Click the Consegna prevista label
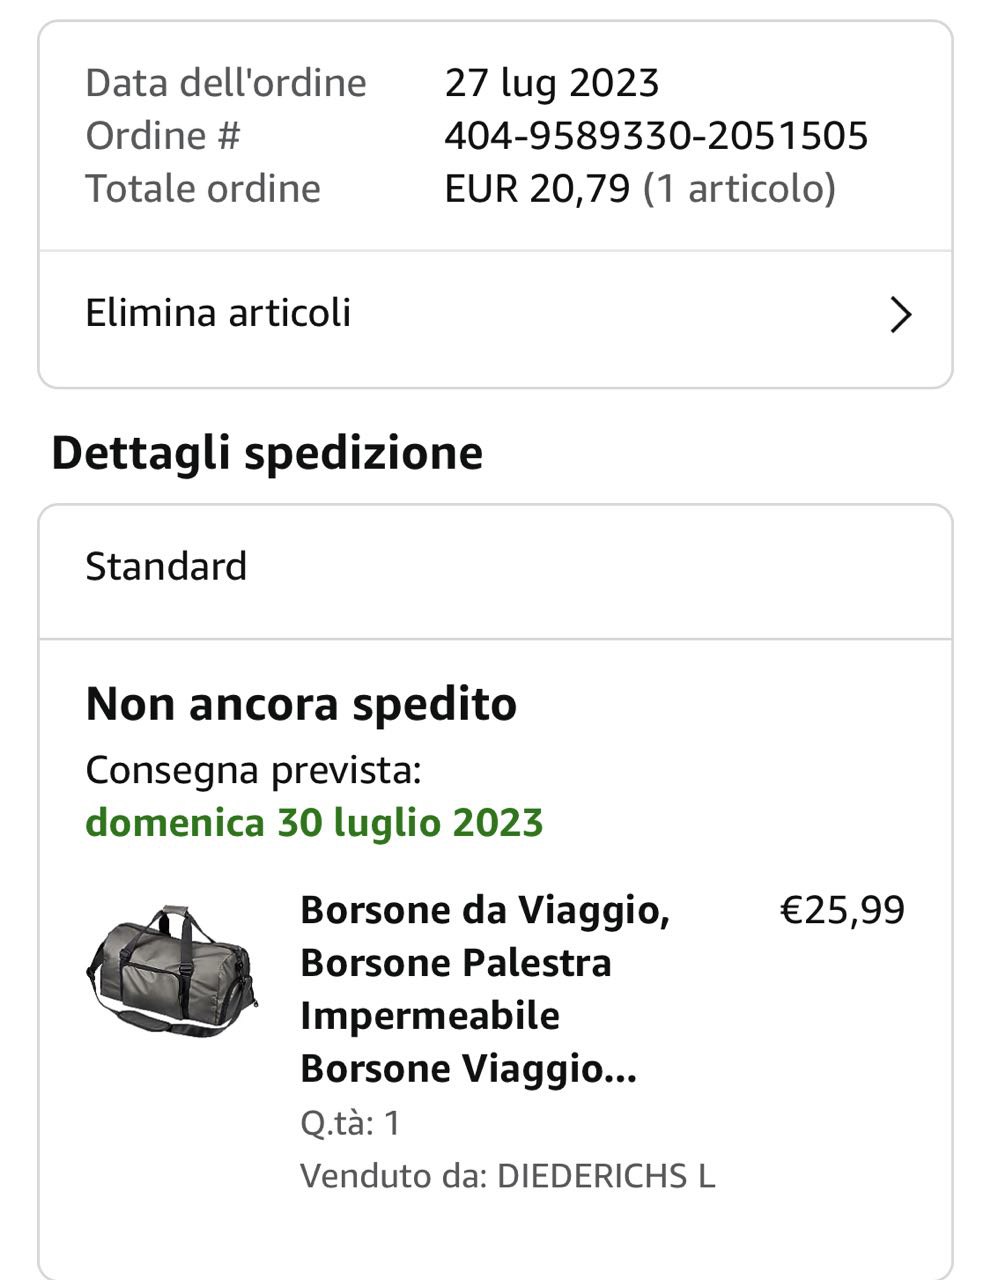The image size is (991, 1280). click(253, 770)
